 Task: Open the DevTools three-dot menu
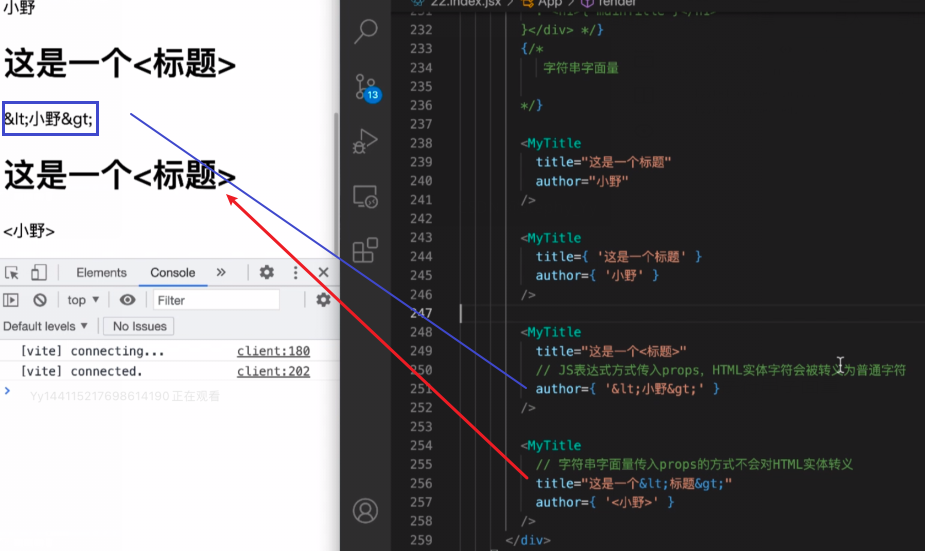[296, 272]
